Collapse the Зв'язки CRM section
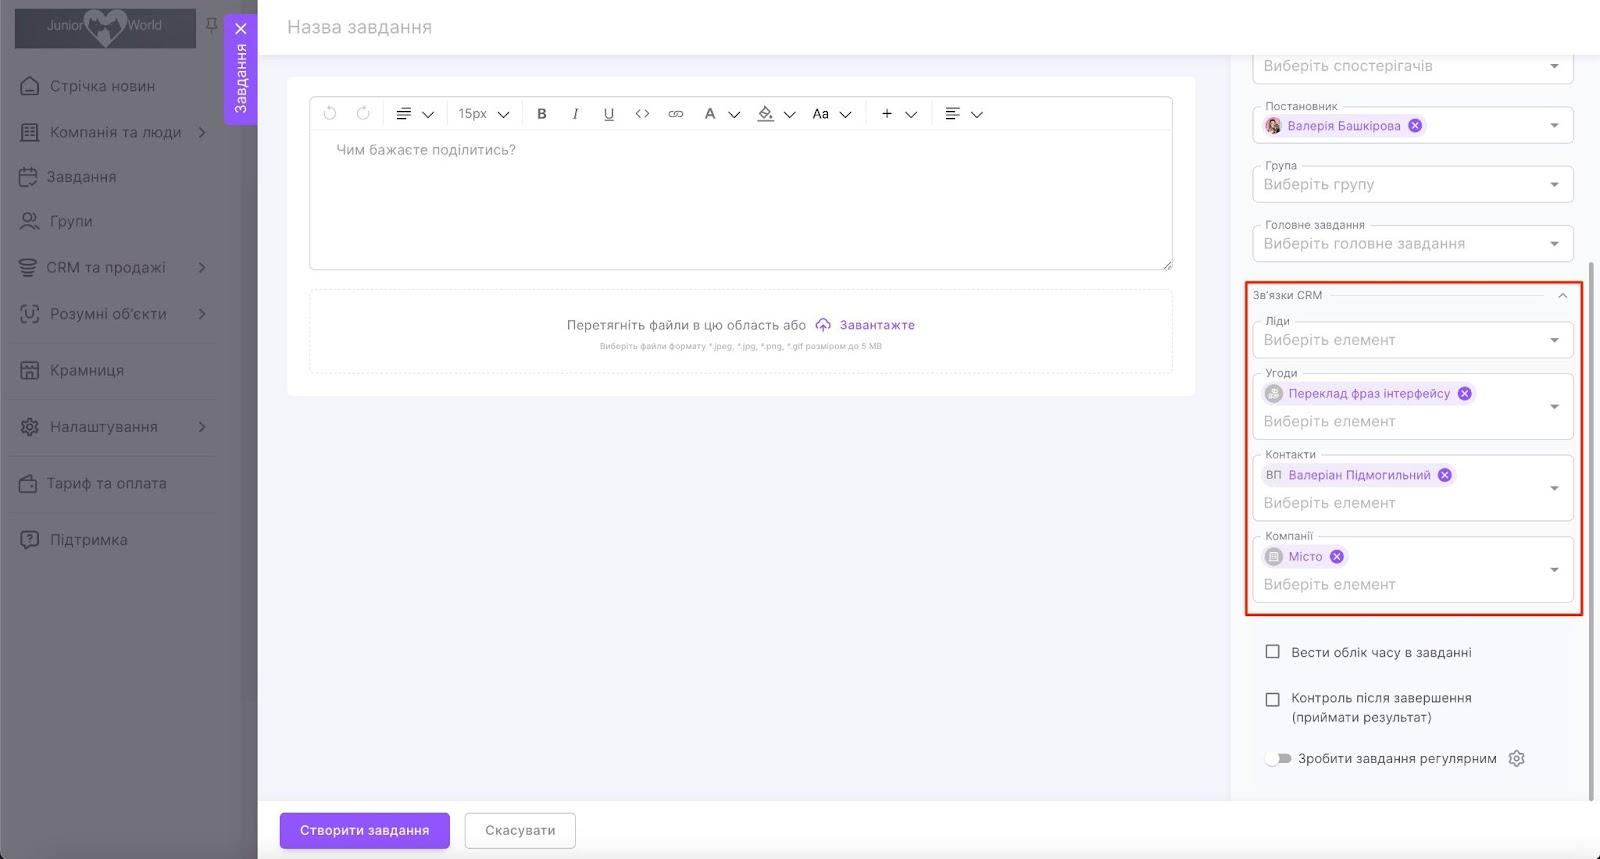1600x859 pixels. (1563, 296)
